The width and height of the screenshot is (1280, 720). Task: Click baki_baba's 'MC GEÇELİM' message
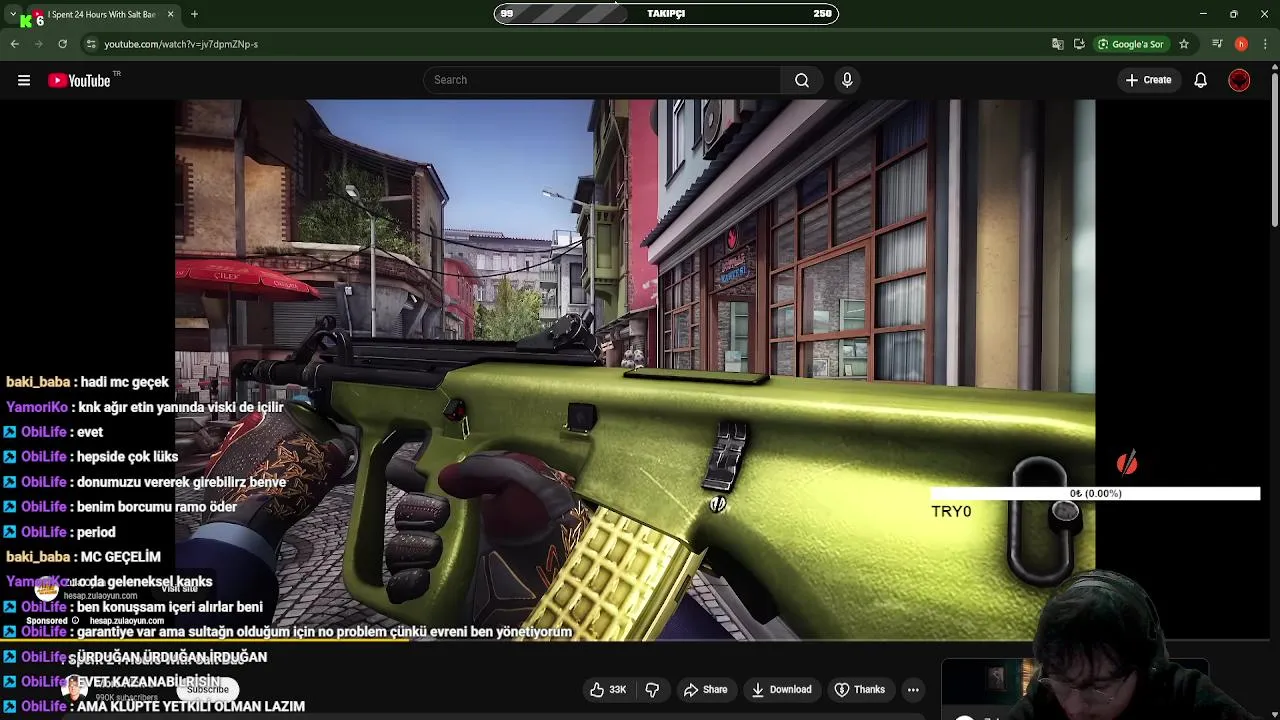point(83,557)
